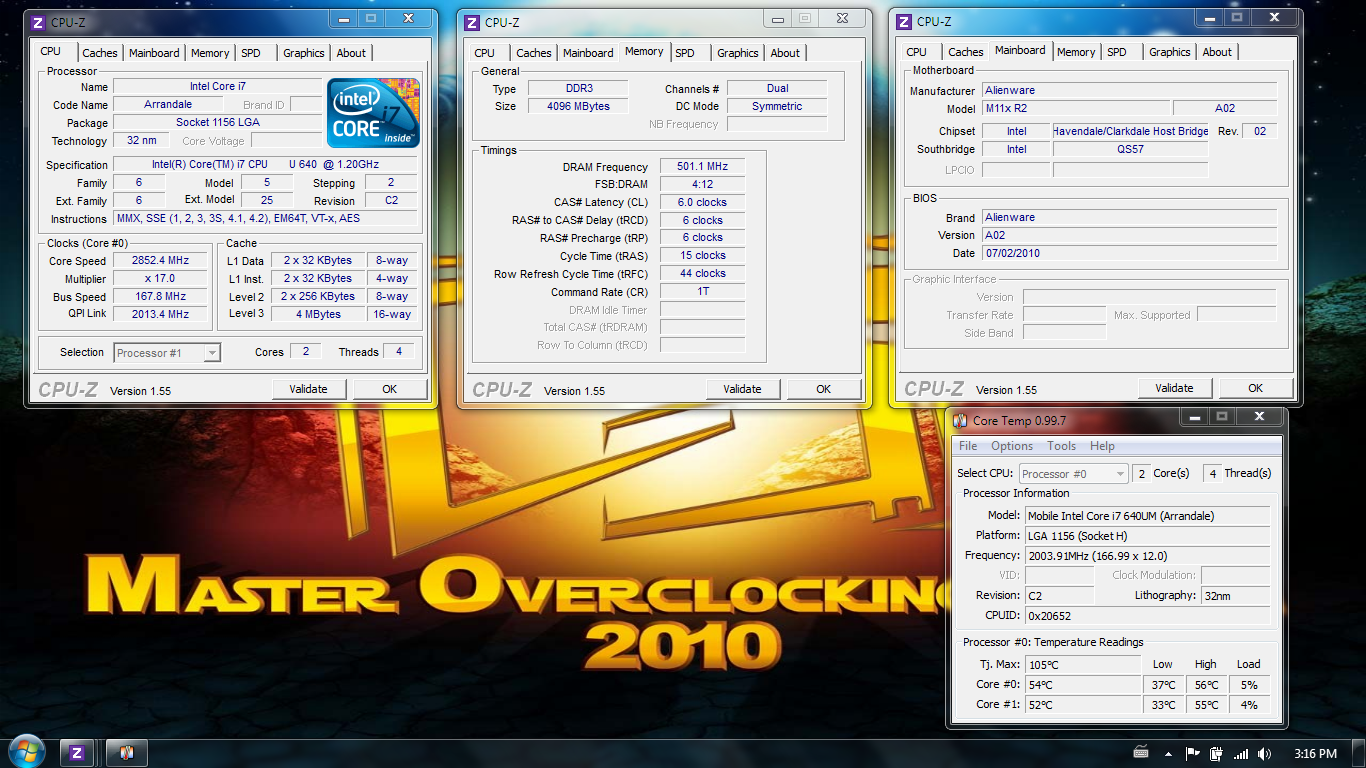1366x768 pixels.
Task: Click Specification field Intel(R) Core(TM) i7
Action: [265, 164]
